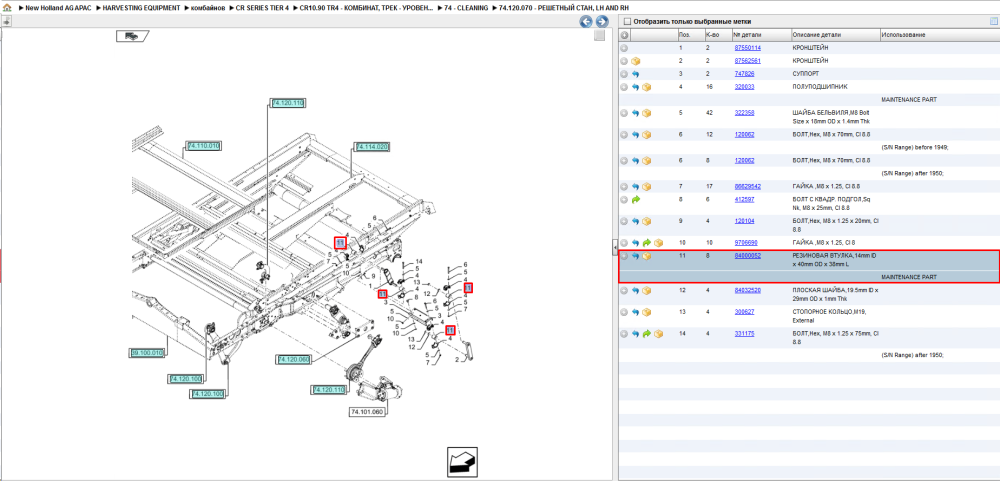Open breadcrumb '74 - CLEANING'

pos(466,8)
